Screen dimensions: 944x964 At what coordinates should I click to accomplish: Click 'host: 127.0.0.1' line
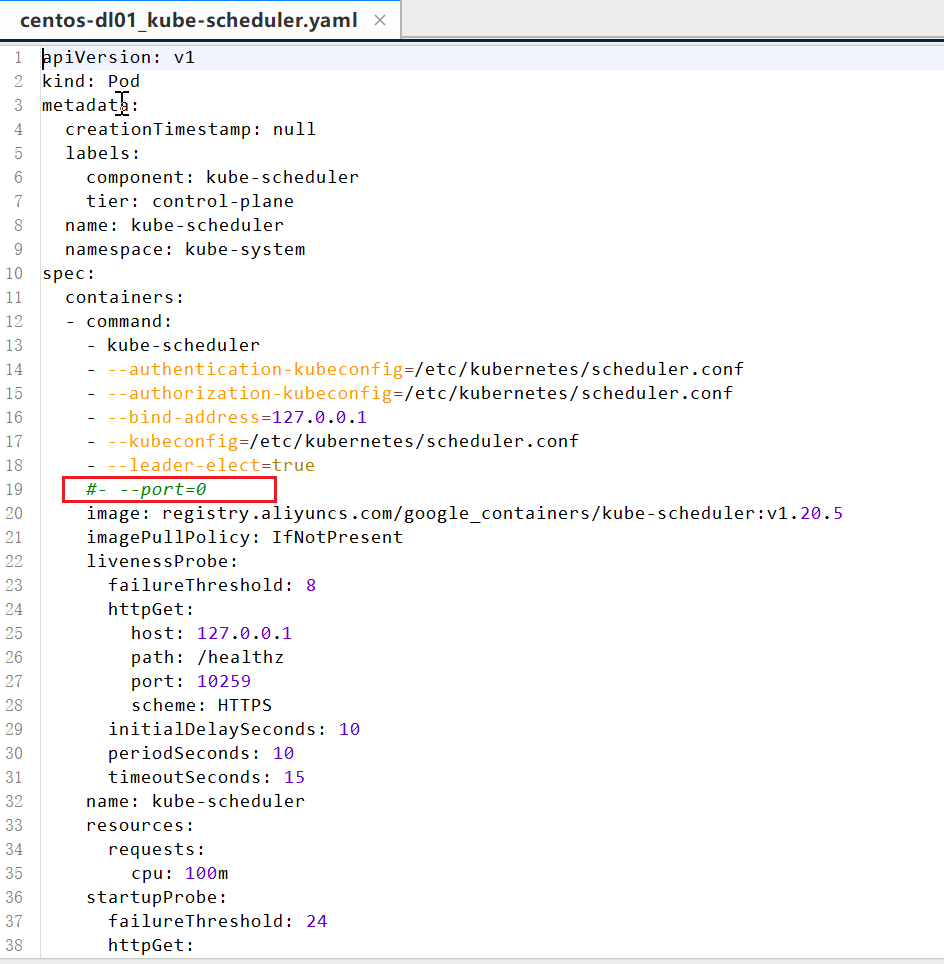212,633
